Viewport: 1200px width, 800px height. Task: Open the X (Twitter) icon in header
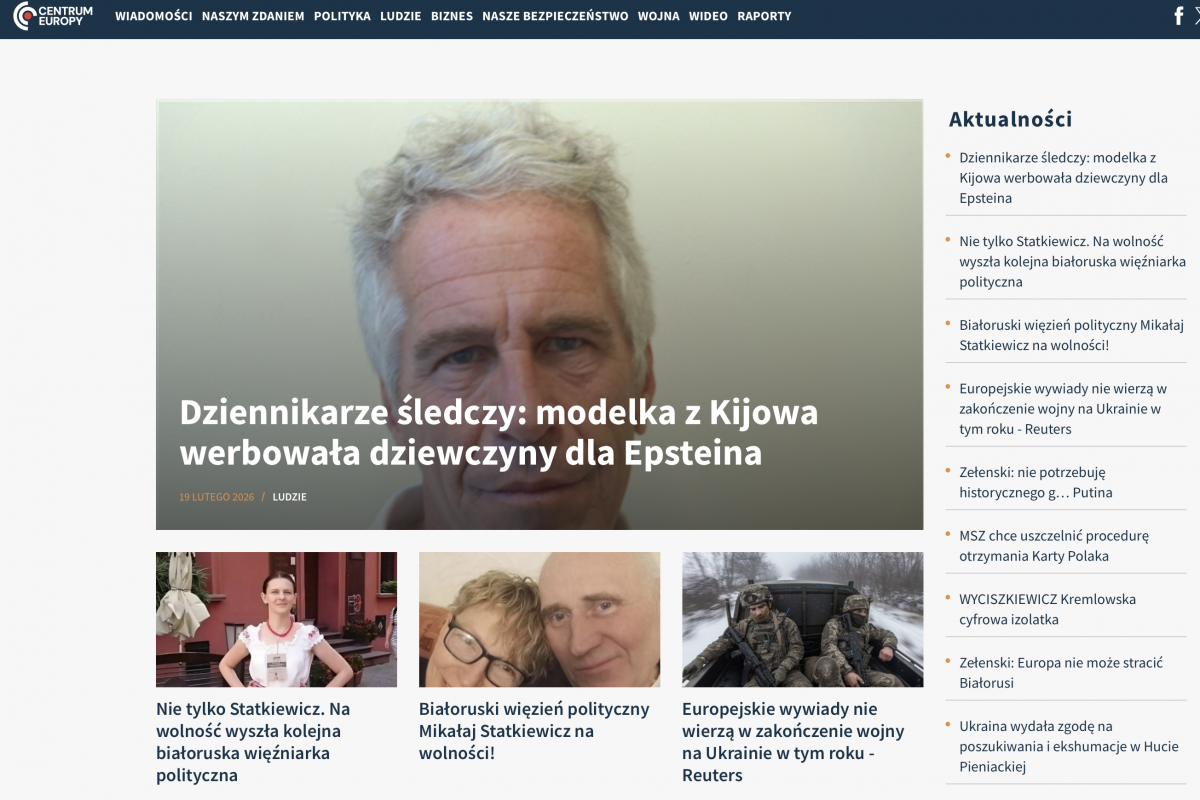point(1197,16)
